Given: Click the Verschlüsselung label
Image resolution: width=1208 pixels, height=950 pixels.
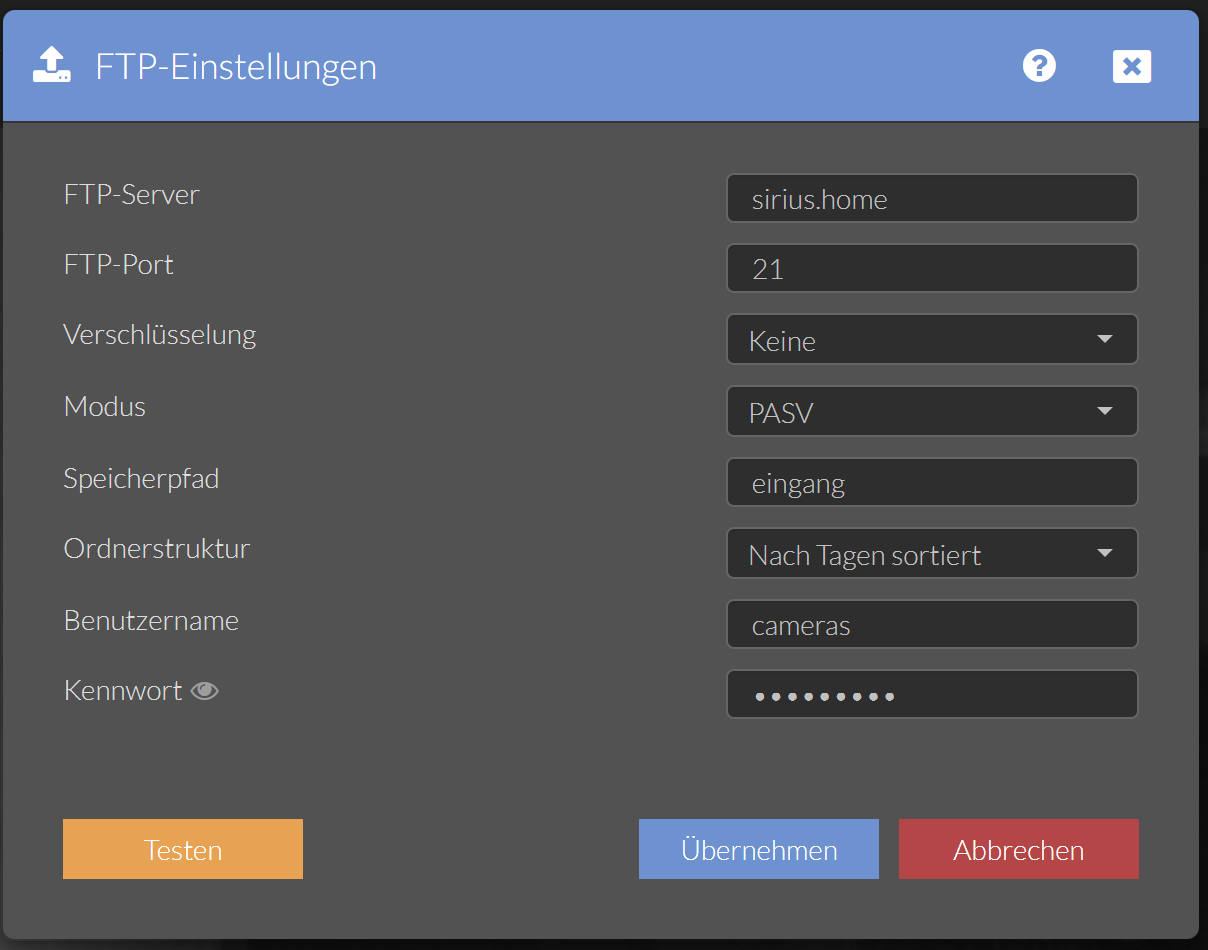Looking at the screenshot, I should click(160, 334).
